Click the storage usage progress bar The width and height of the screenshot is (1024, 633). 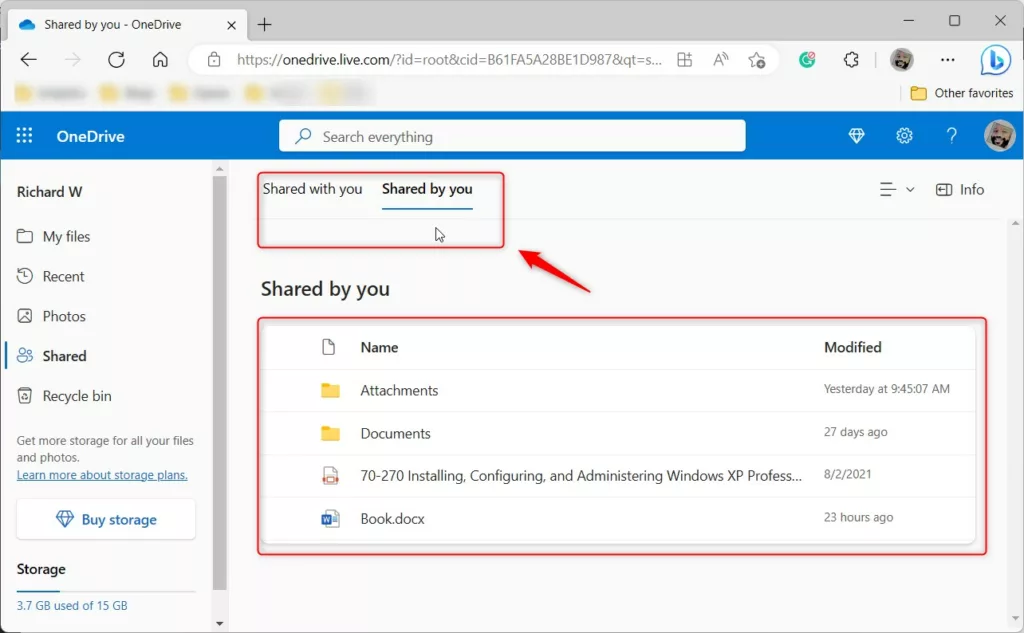[x=106, y=591]
